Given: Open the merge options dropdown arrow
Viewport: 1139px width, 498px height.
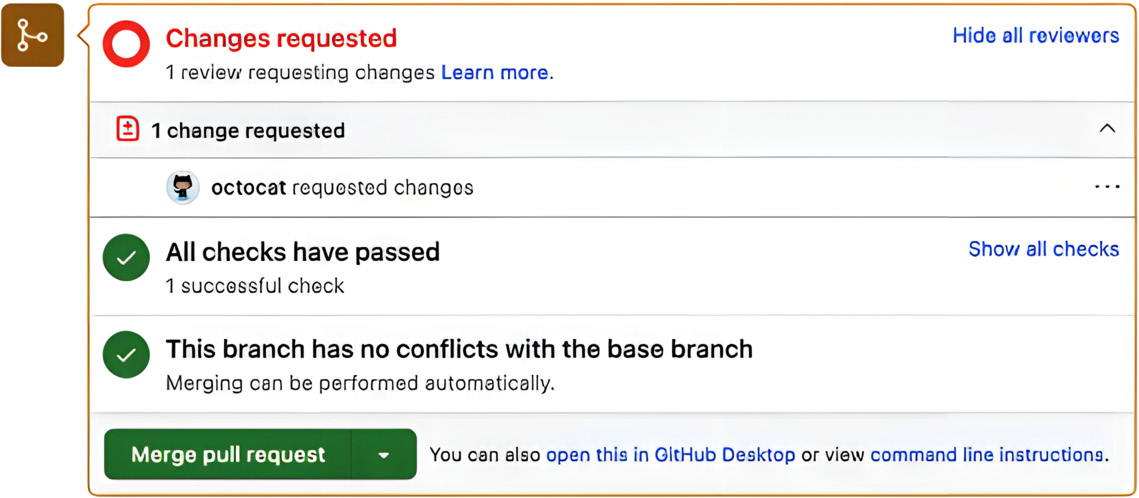Looking at the screenshot, I should [x=384, y=455].
